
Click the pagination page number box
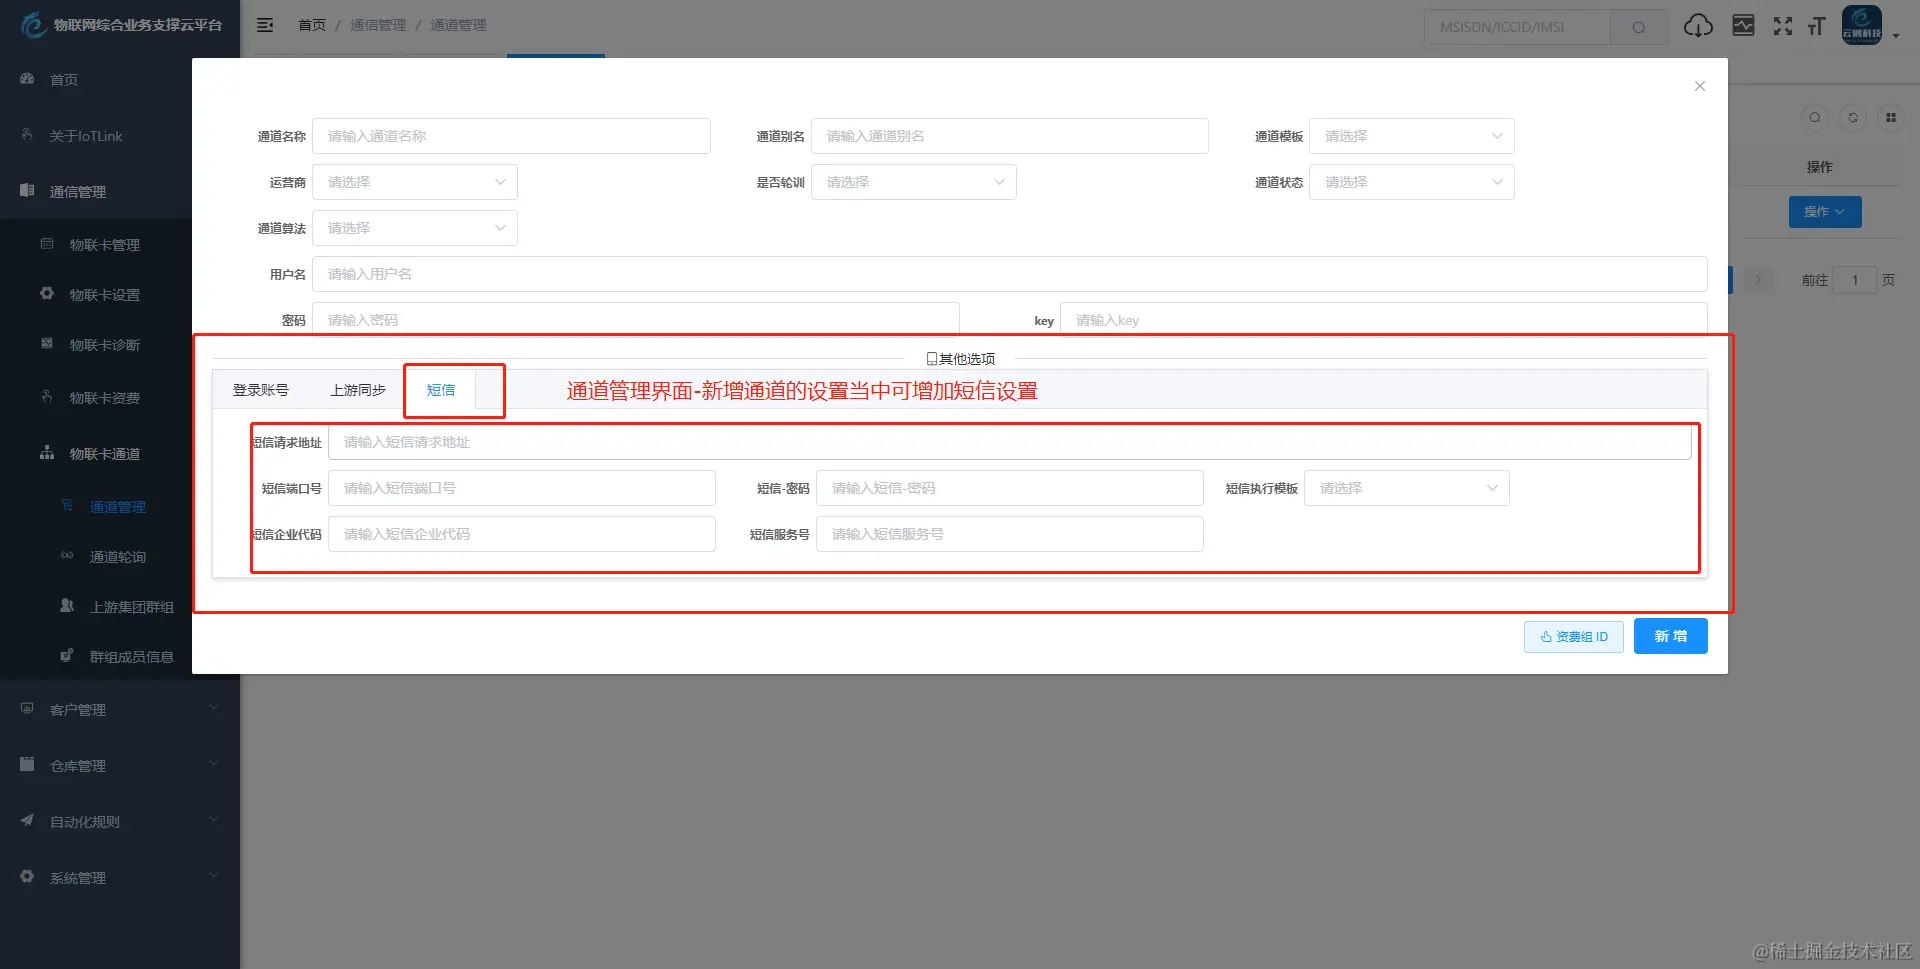1855,280
